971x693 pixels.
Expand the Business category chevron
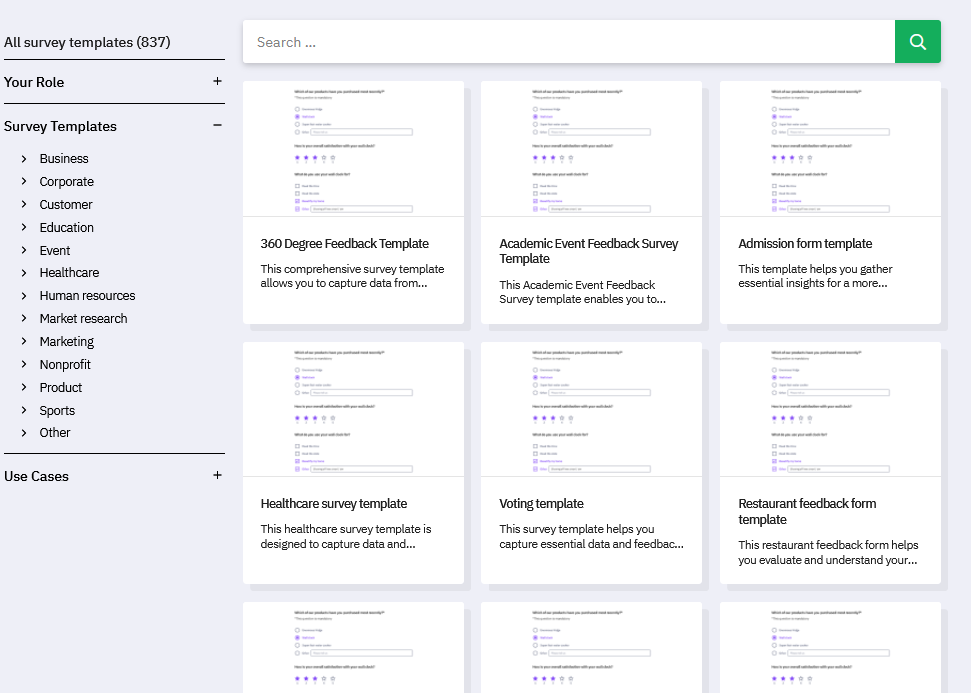pos(24,159)
